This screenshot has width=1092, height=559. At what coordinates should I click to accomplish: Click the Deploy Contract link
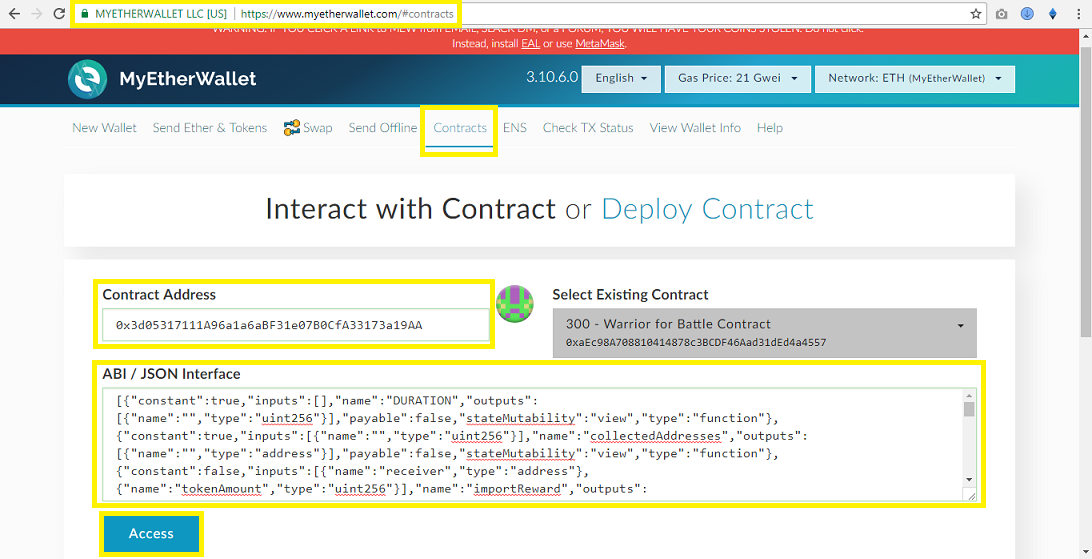click(707, 209)
